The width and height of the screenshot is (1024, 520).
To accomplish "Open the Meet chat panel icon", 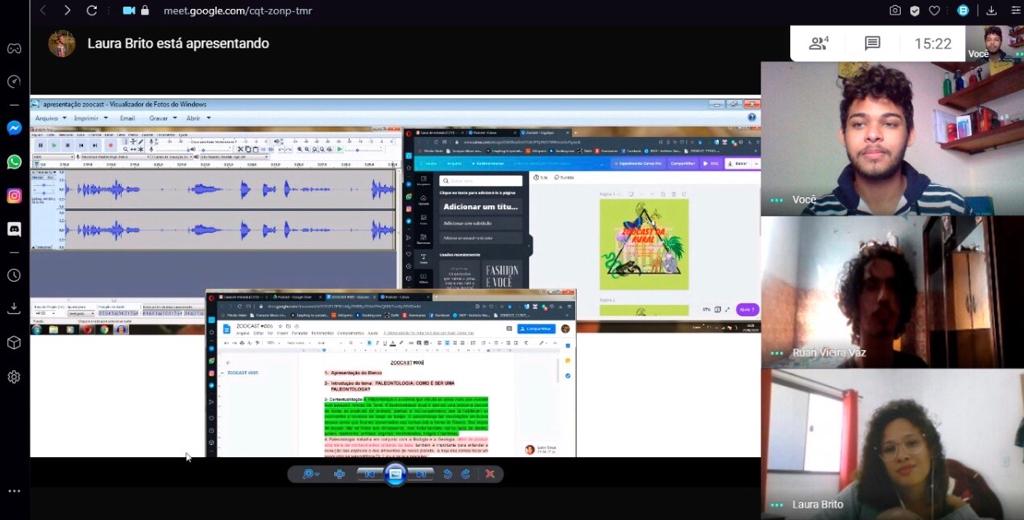I will pos(872,43).
